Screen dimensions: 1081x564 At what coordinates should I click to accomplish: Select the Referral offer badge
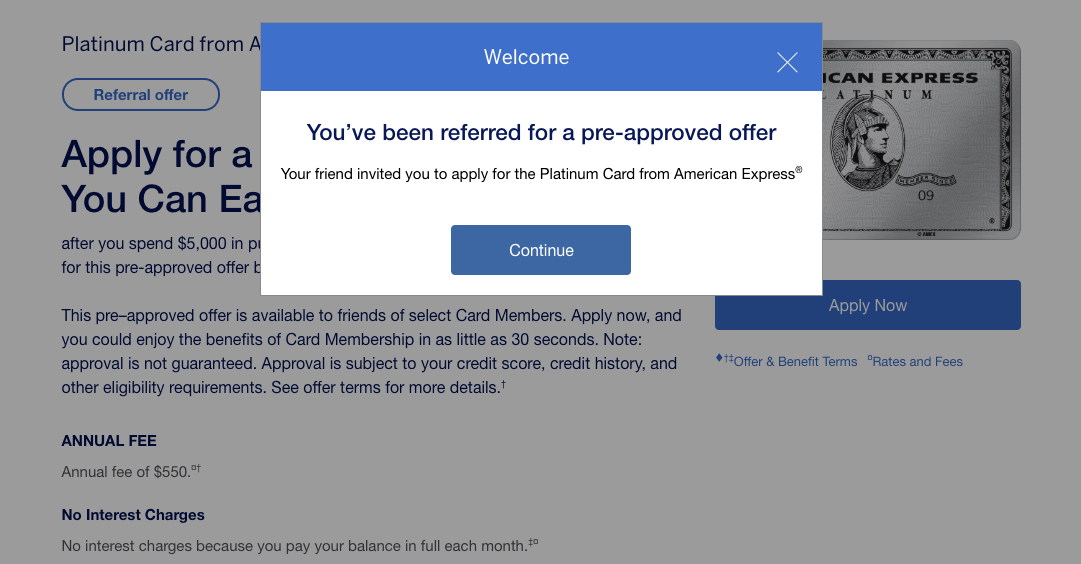point(141,94)
